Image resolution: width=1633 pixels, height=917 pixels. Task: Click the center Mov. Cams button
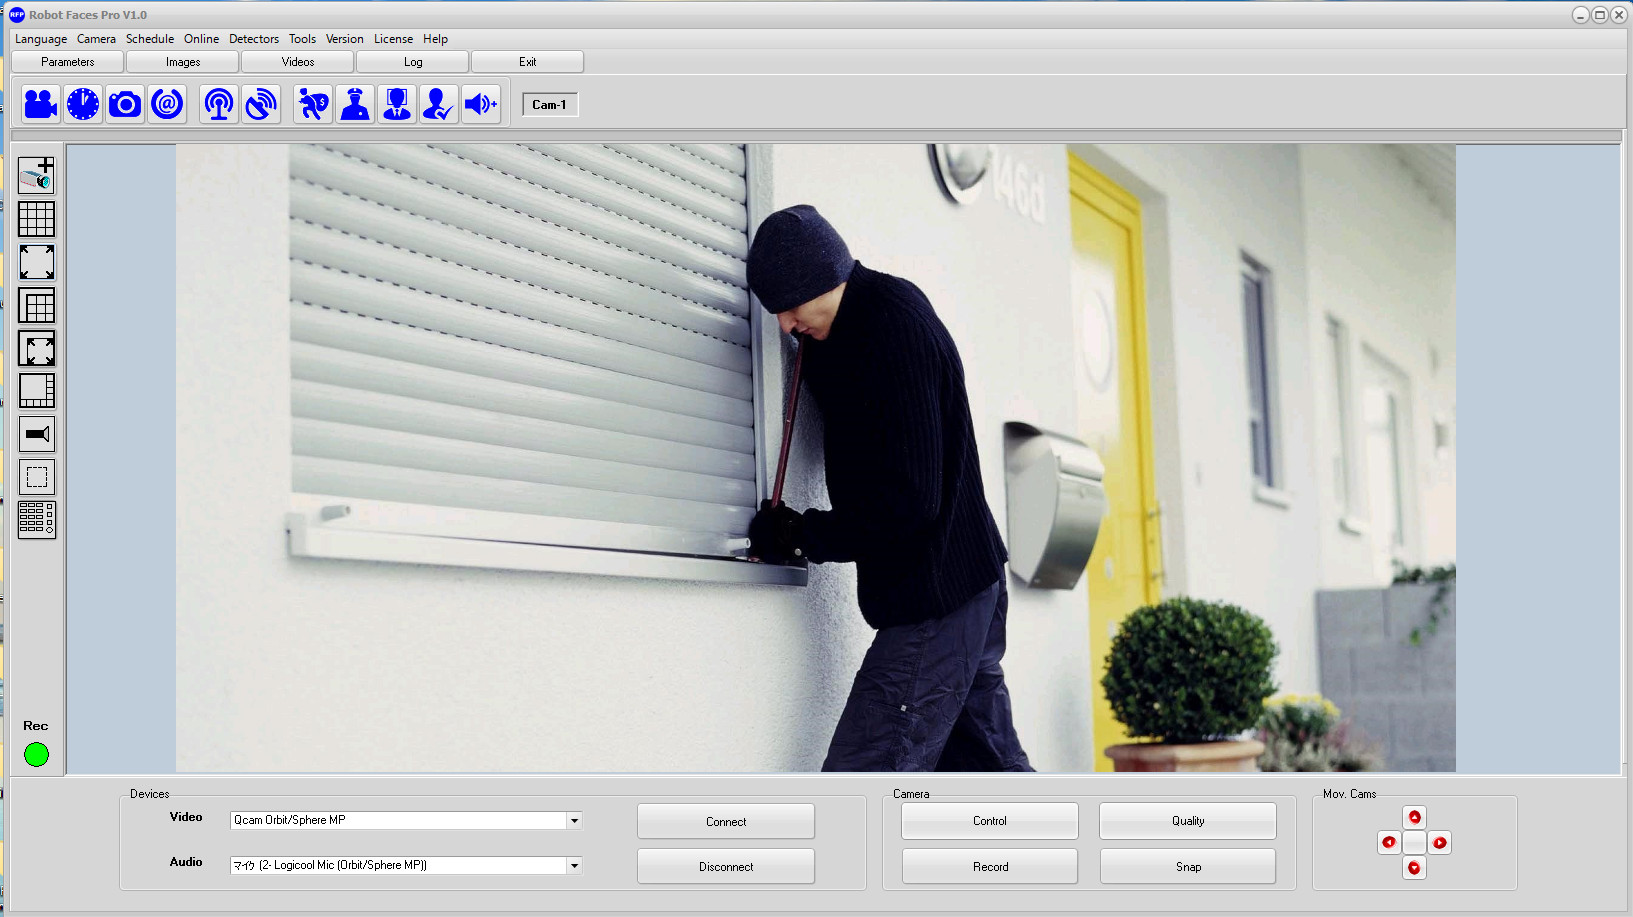click(x=1414, y=843)
